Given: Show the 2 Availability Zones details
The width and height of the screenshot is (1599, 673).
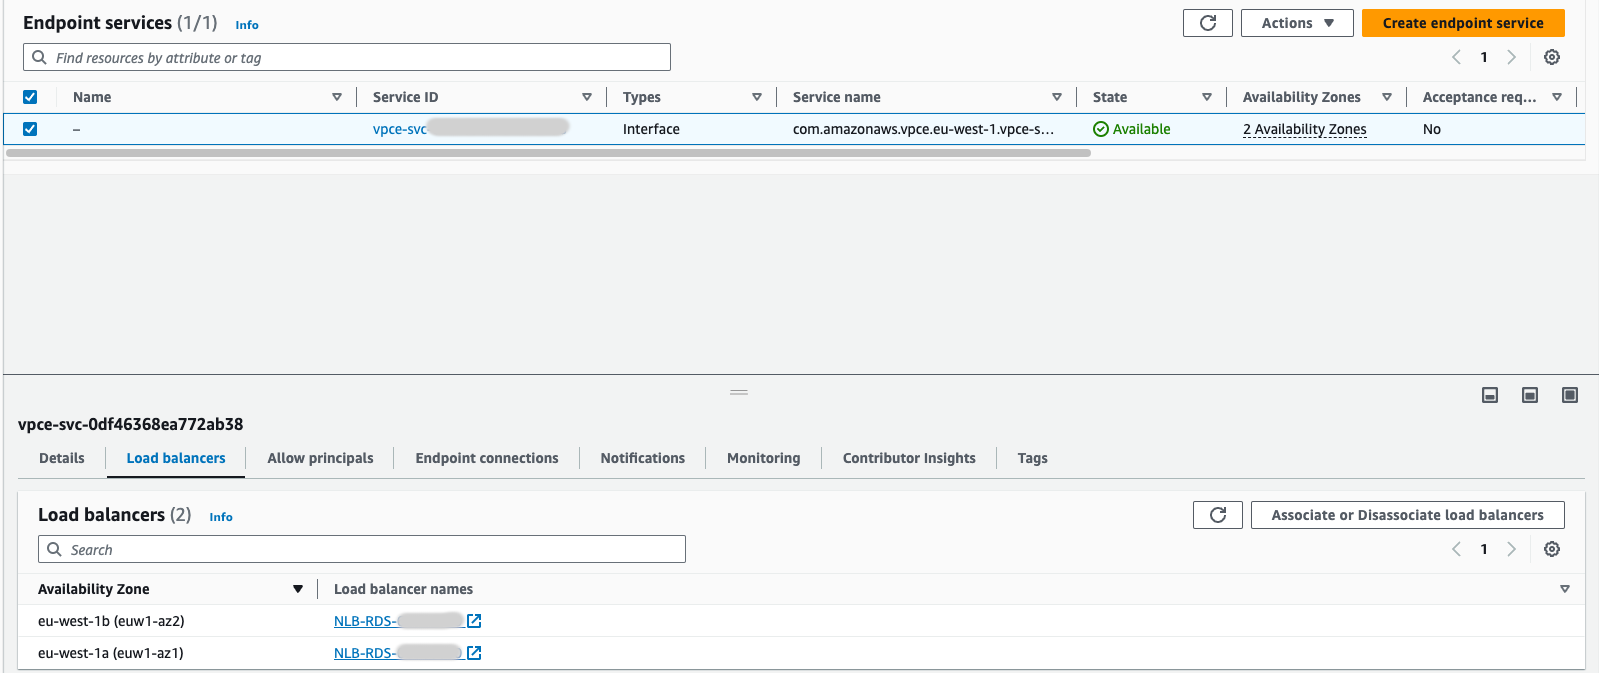Looking at the screenshot, I should pos(1304,129).
